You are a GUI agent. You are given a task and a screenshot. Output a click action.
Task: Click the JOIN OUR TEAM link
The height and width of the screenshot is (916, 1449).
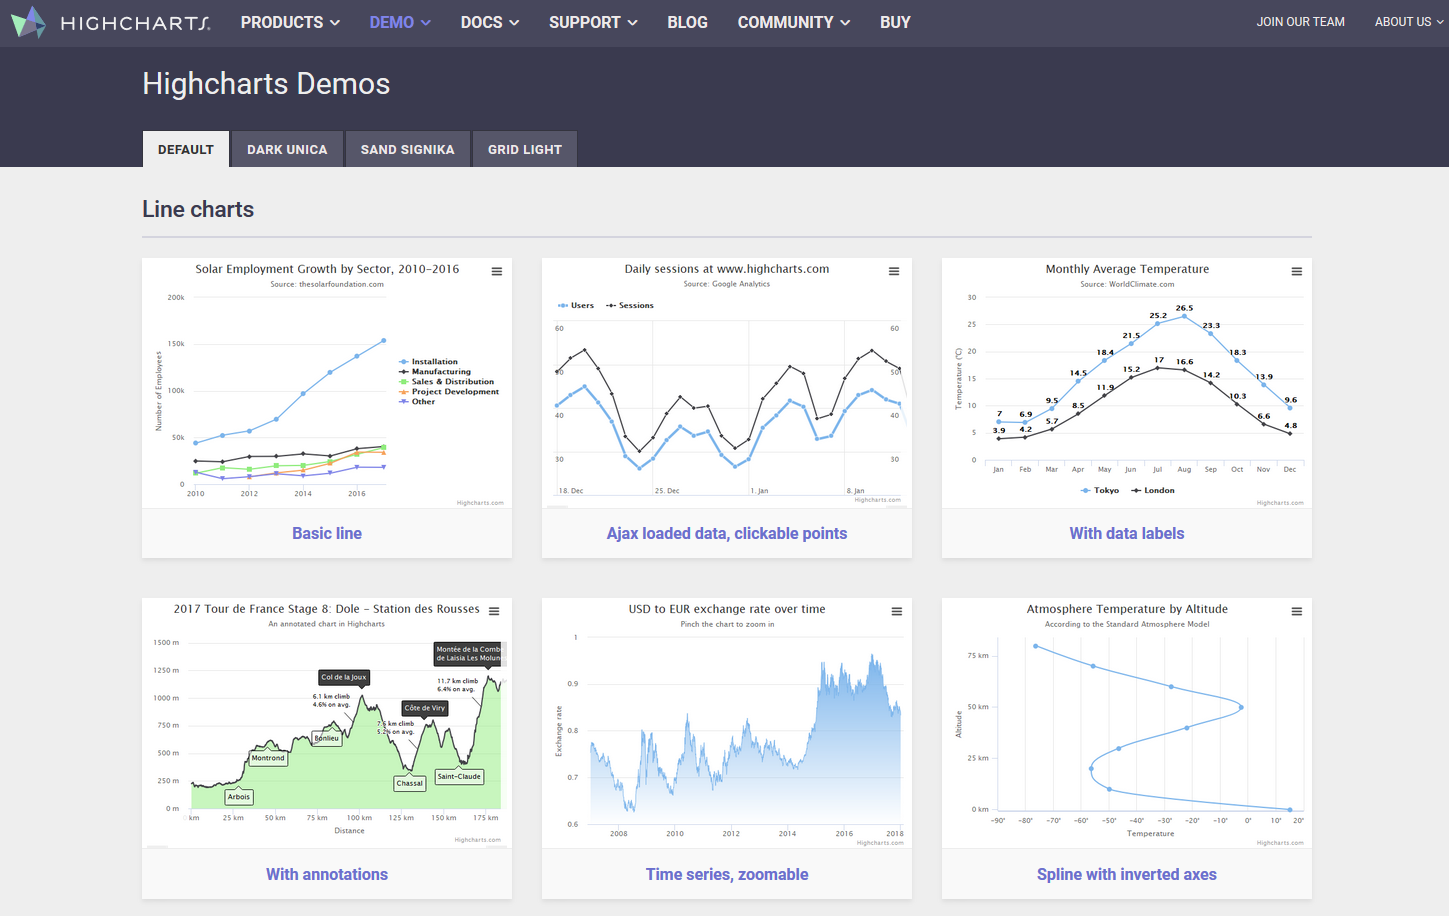(1300, 22)
